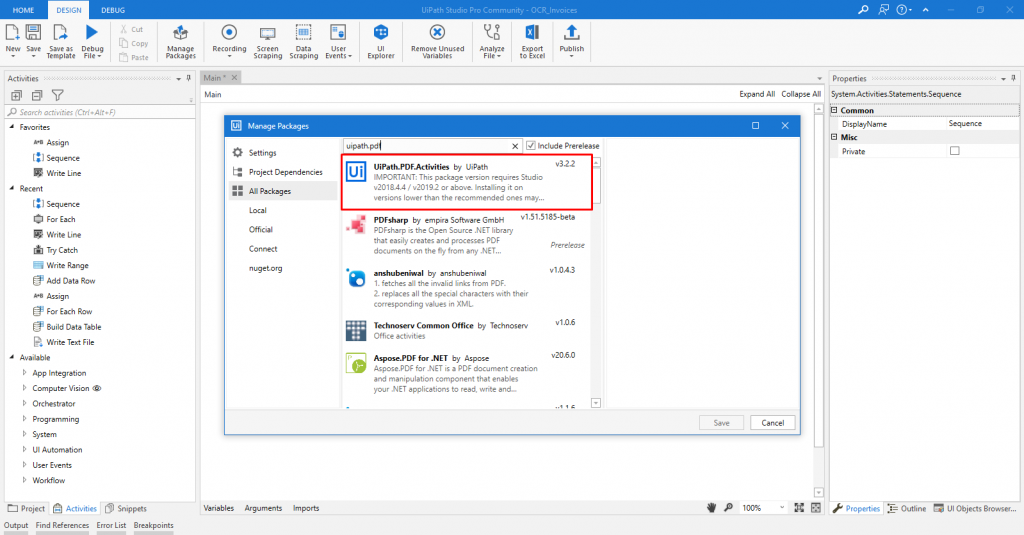Click package list scroll down arrow
The image size is (1024, 535).
coord(596,403)
